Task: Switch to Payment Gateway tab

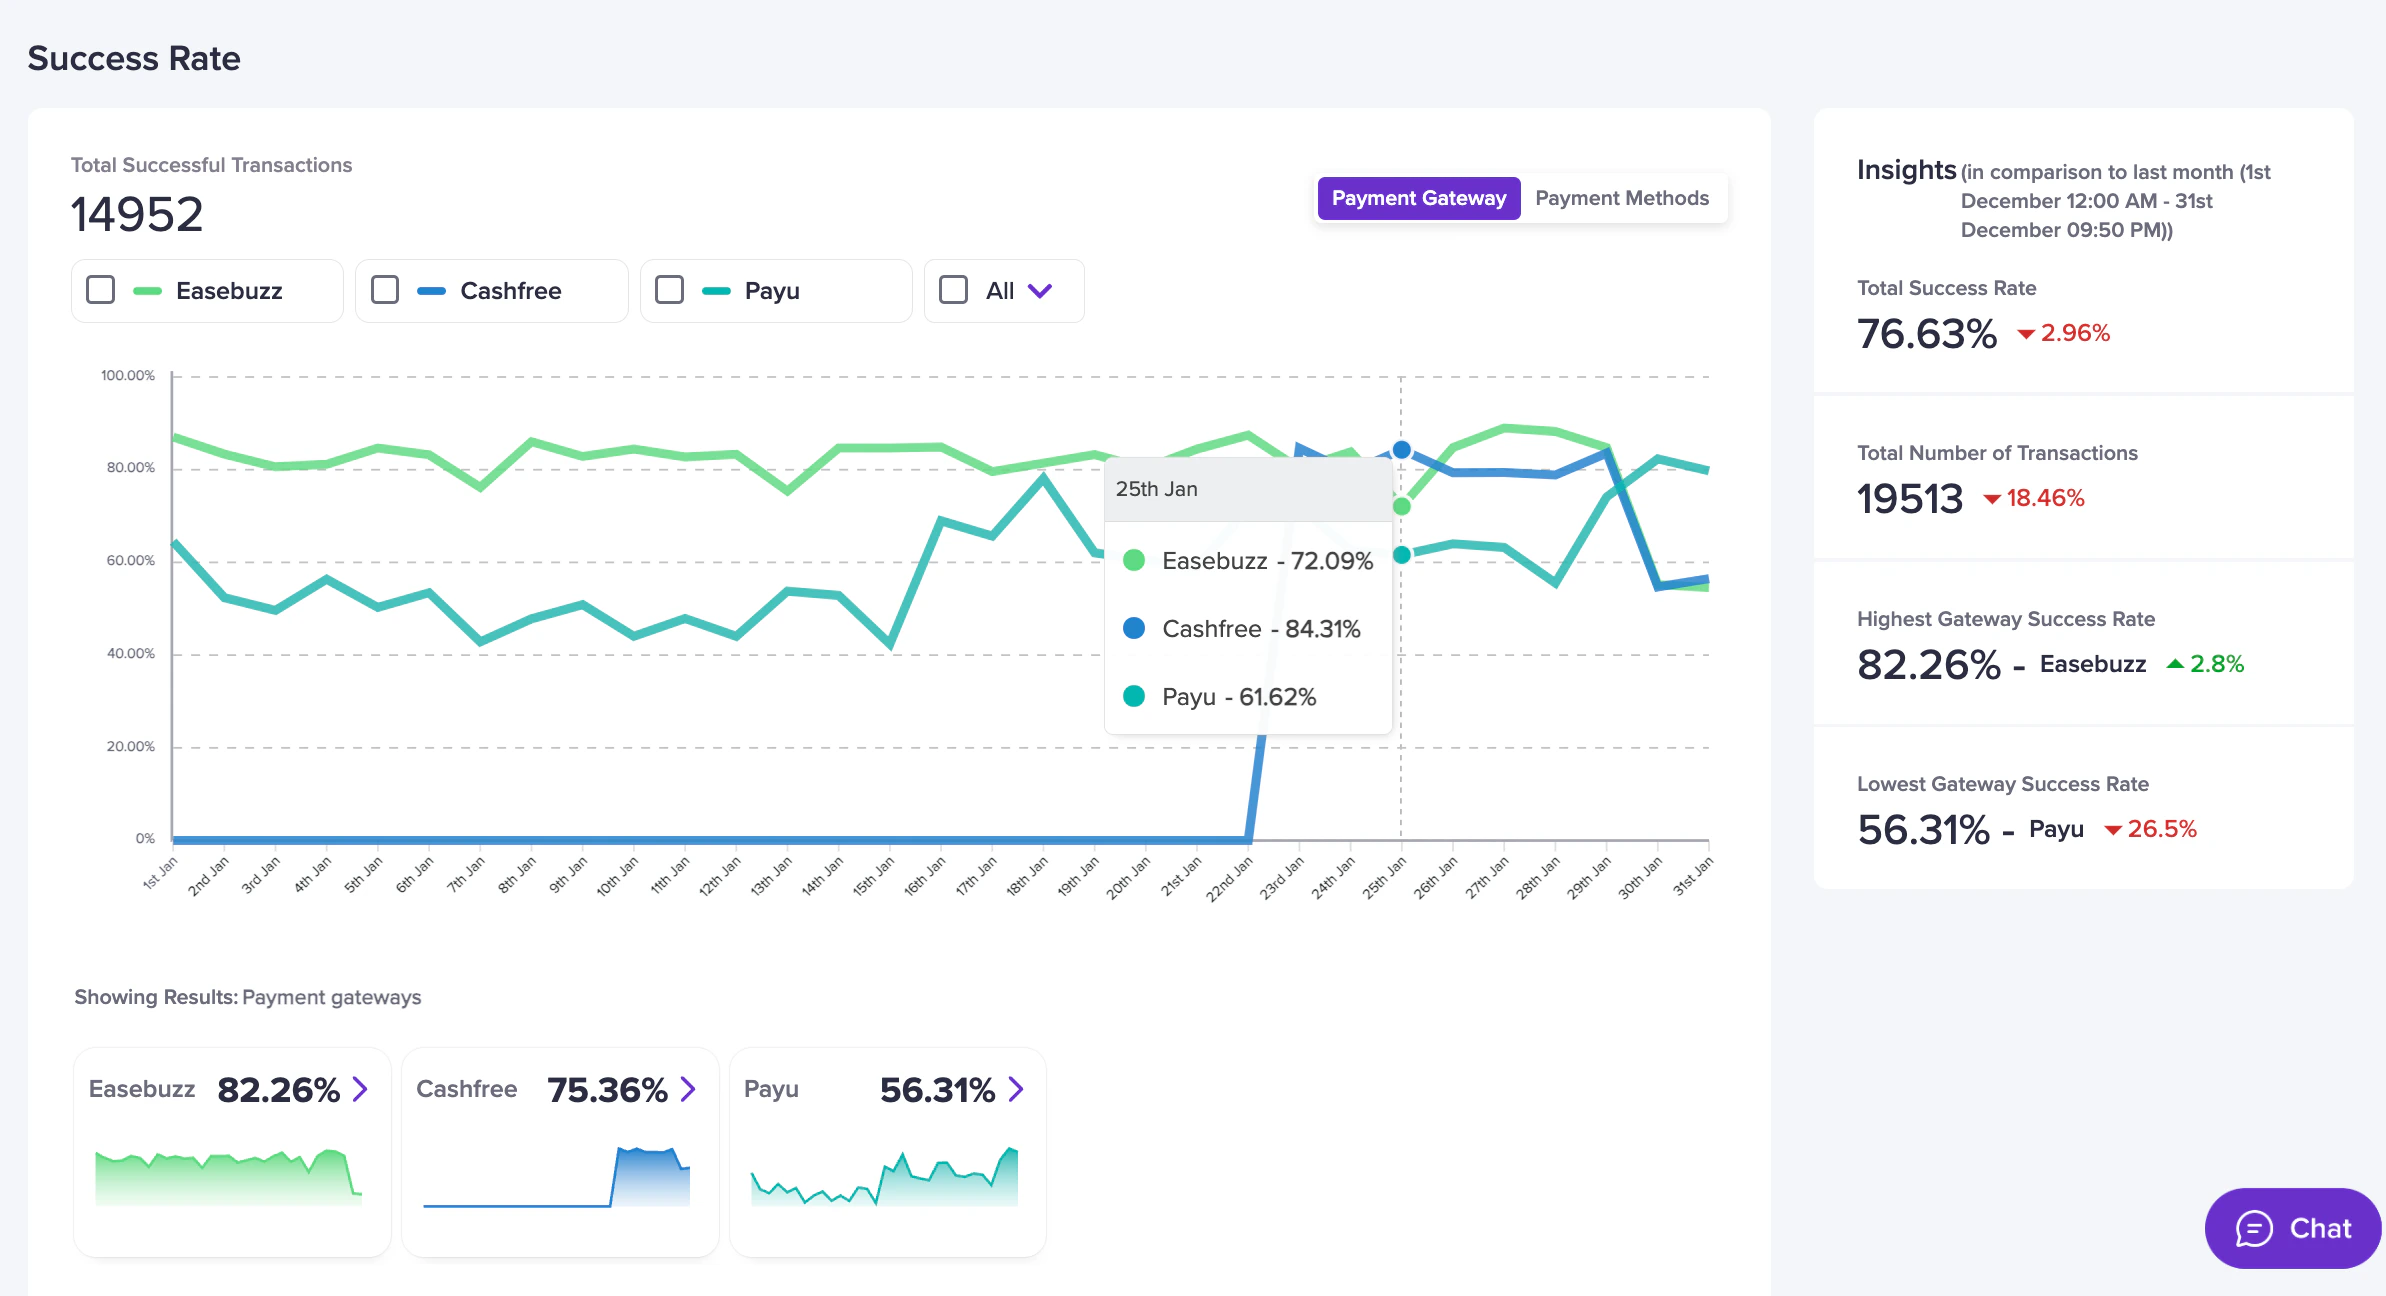Action: tap(1418, 198)
